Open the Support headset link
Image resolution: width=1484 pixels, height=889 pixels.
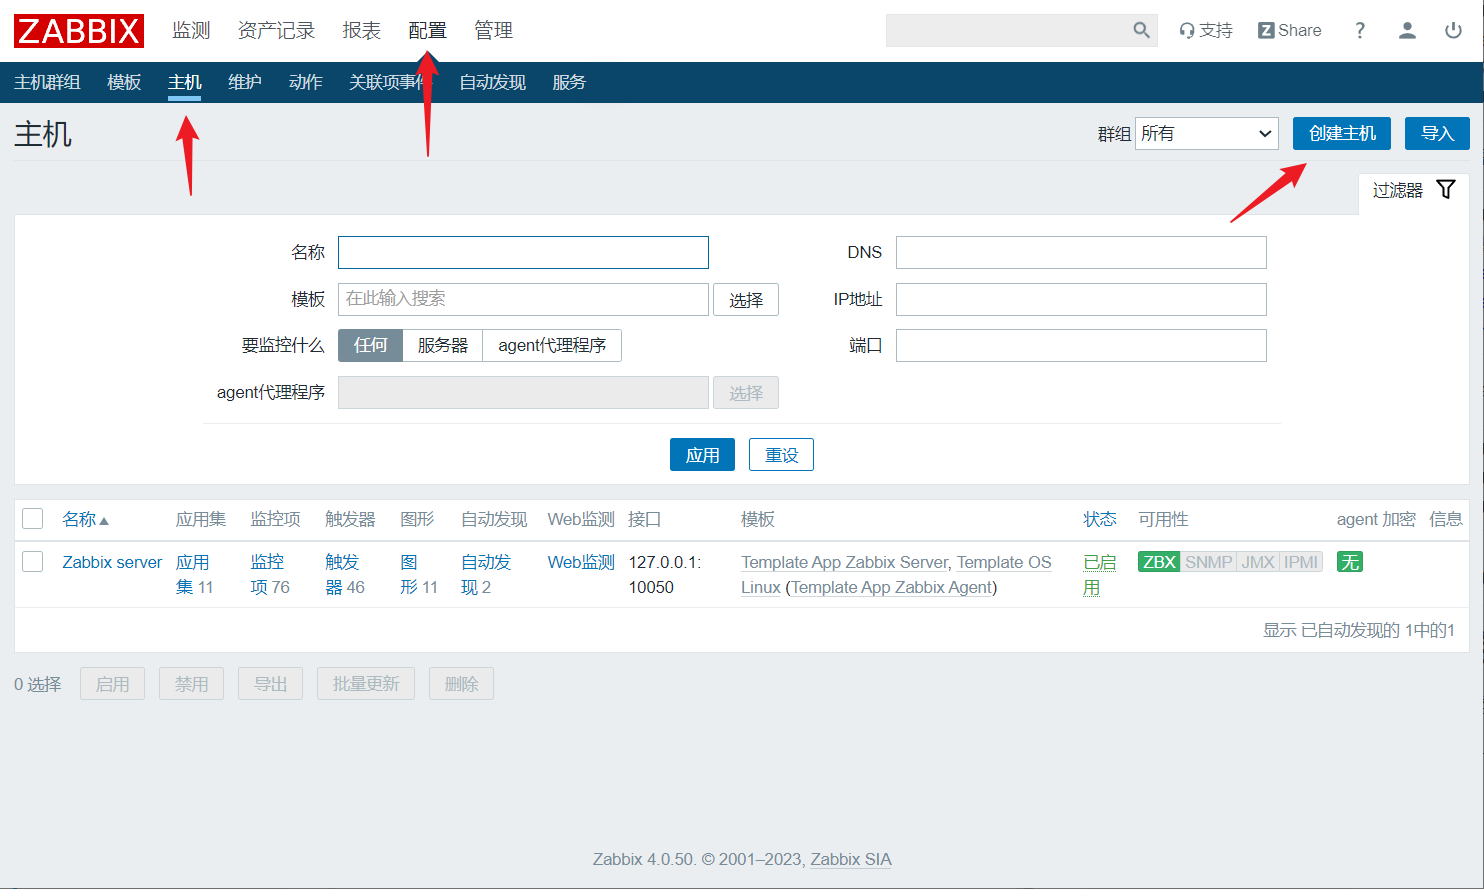tap(1206, 30)
